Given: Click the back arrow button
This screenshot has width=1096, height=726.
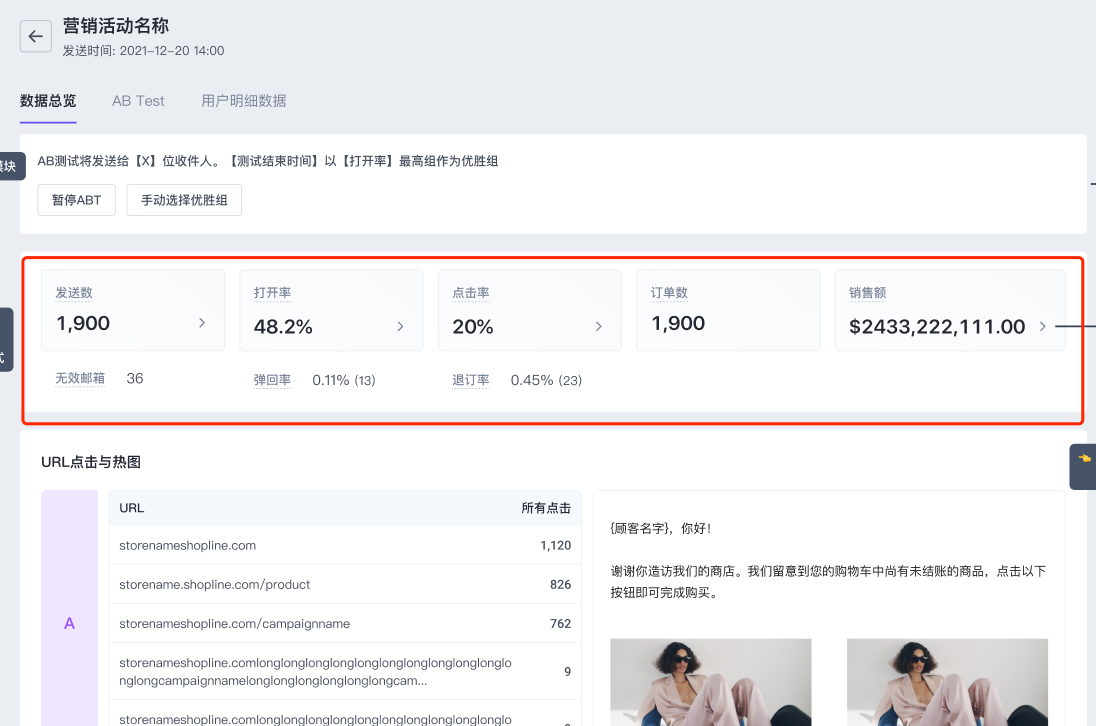Looking at the screenshot, I should click(36, 37).
